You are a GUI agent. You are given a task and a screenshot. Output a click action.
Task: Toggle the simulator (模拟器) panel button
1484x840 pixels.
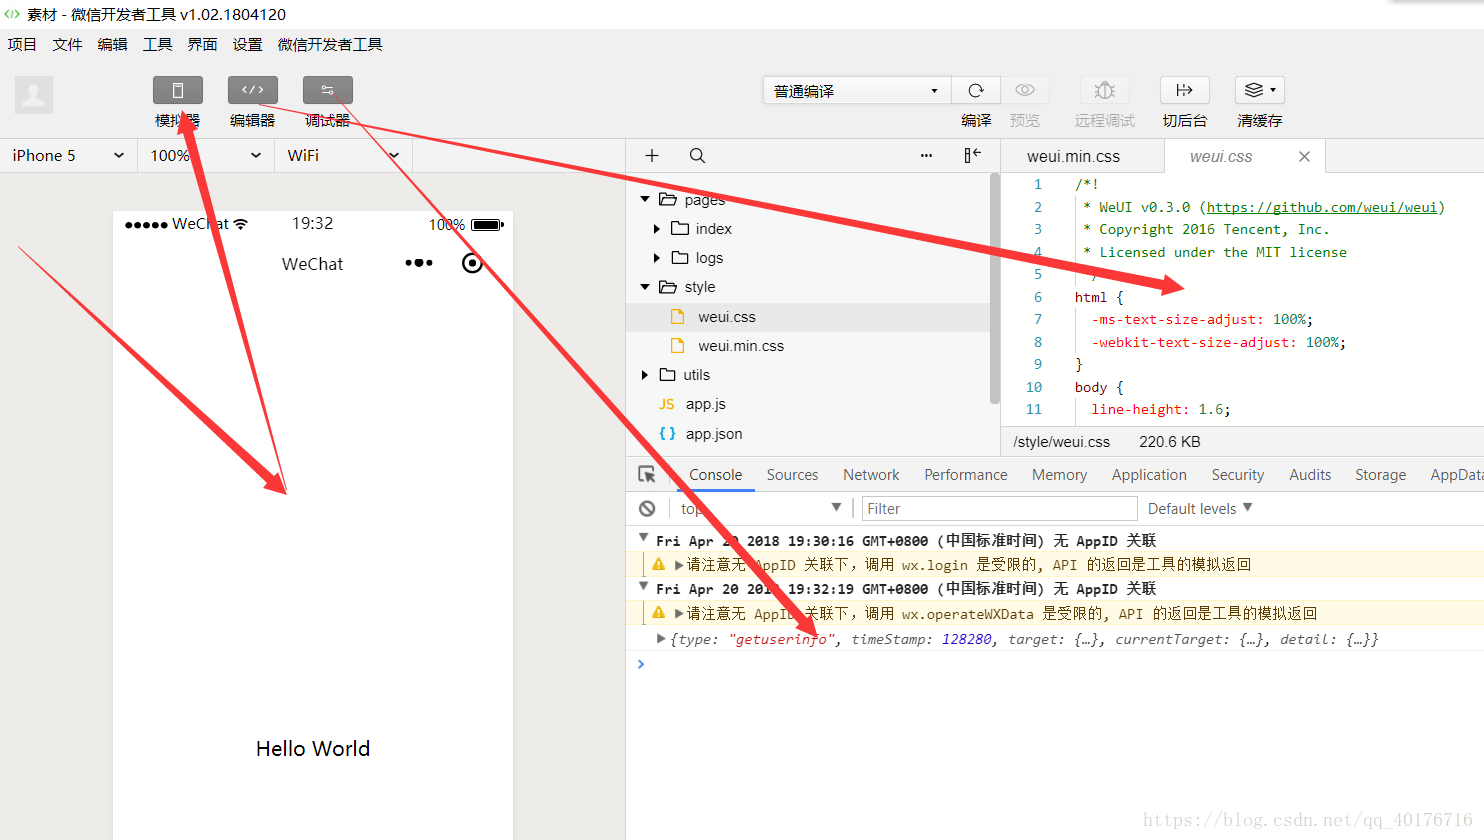[178, 90]
